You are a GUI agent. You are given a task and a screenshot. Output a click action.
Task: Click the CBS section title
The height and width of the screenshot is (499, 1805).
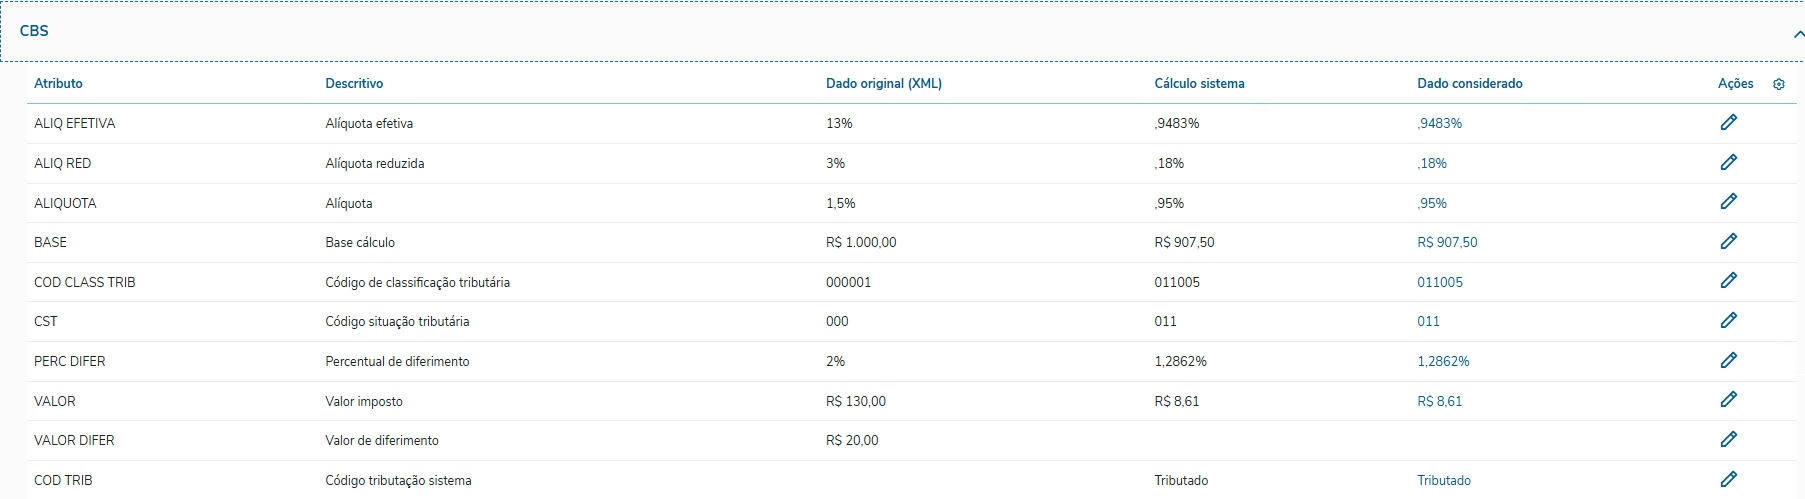tap(34, 31)
